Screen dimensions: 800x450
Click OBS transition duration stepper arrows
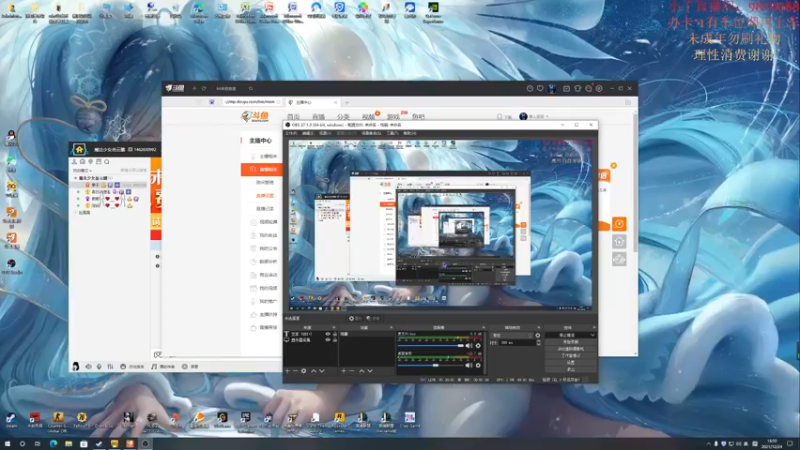pos(539,342)
